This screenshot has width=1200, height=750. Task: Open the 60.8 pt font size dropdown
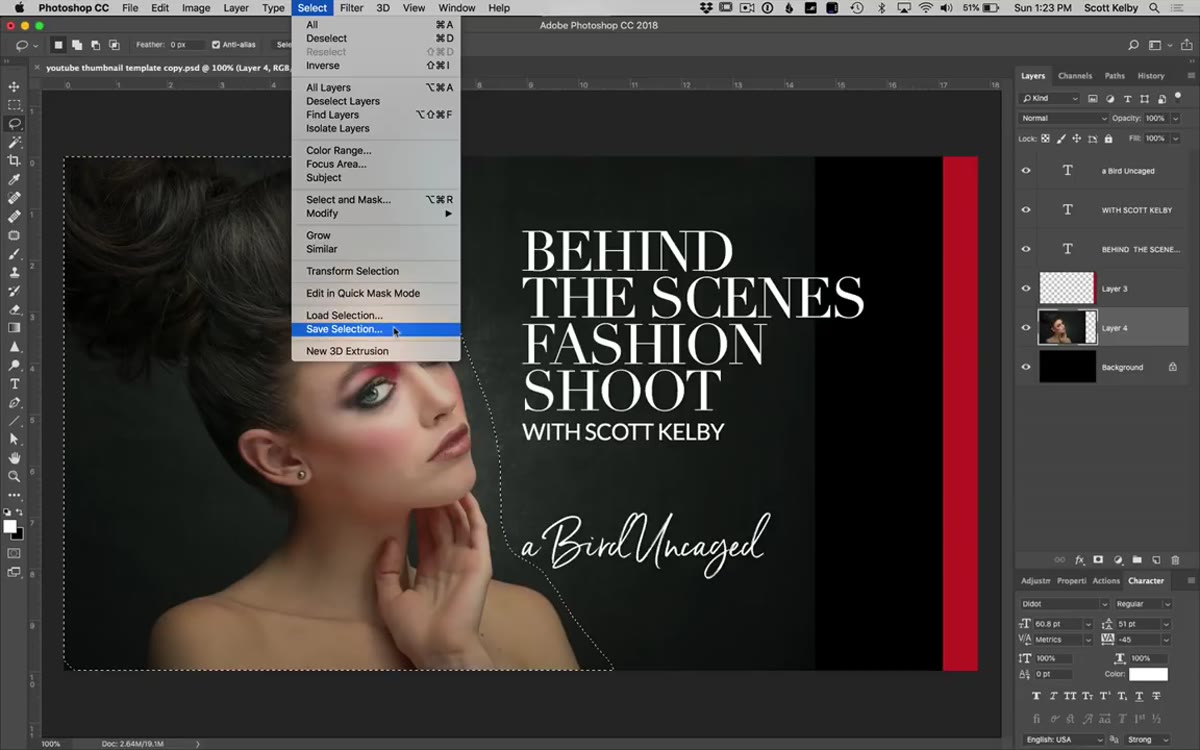pos(1088,624)
